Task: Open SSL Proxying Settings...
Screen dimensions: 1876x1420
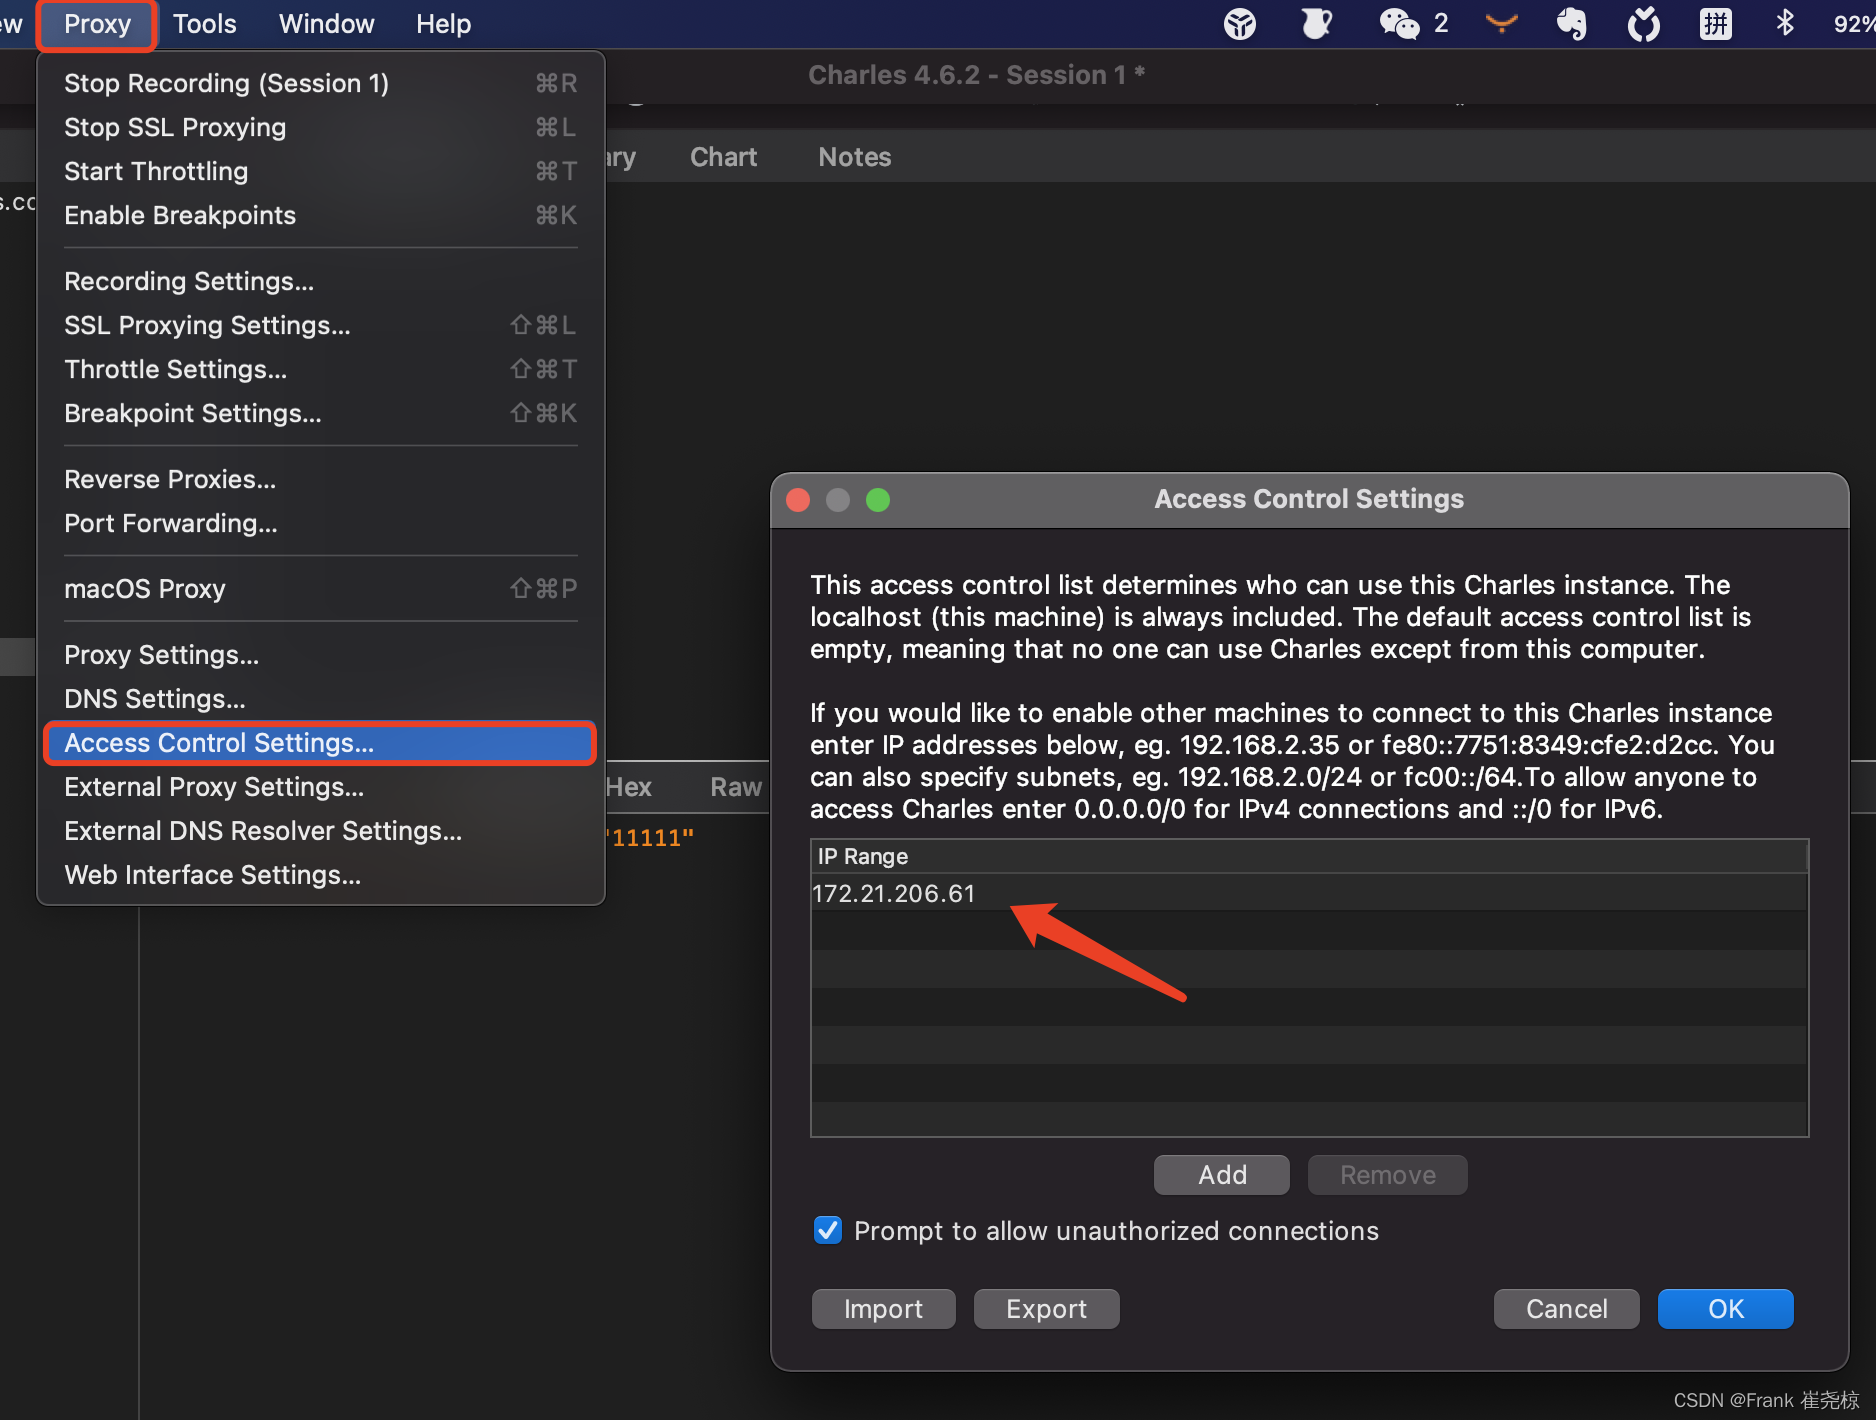Action: coord(320,325)
